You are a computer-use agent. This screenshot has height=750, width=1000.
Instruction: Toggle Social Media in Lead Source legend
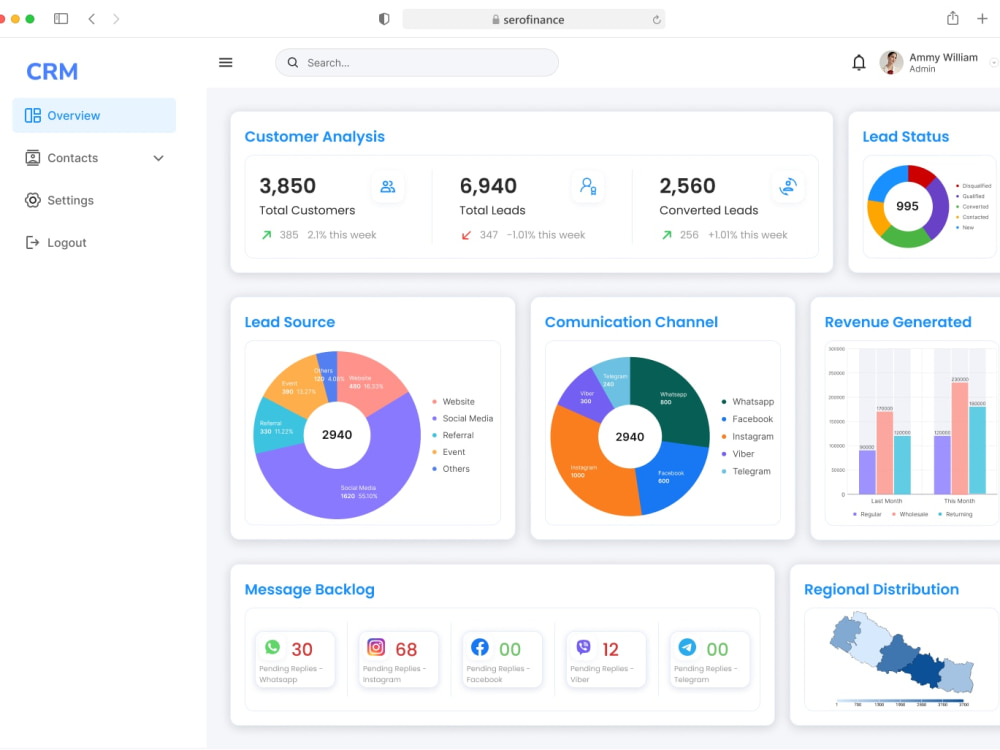[462, 418]
